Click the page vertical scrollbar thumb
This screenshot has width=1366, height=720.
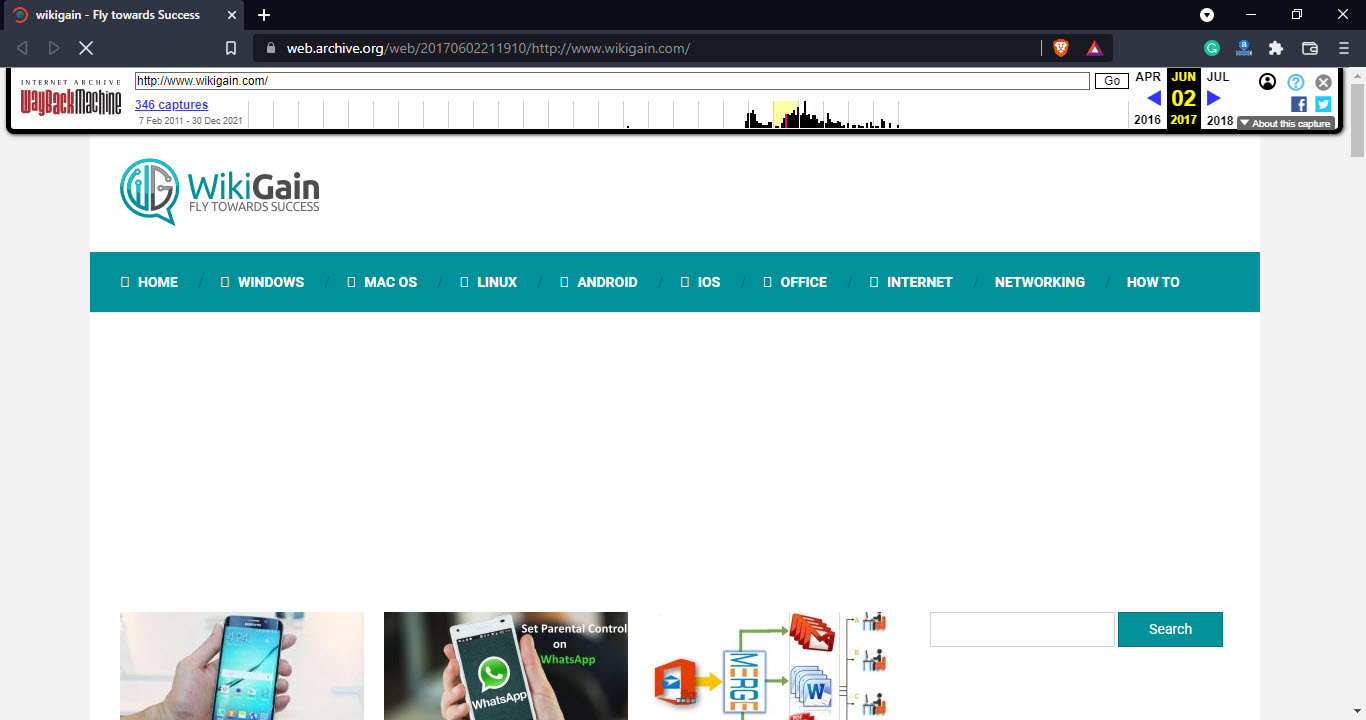pyautogui.click(x=1358, y=119)
